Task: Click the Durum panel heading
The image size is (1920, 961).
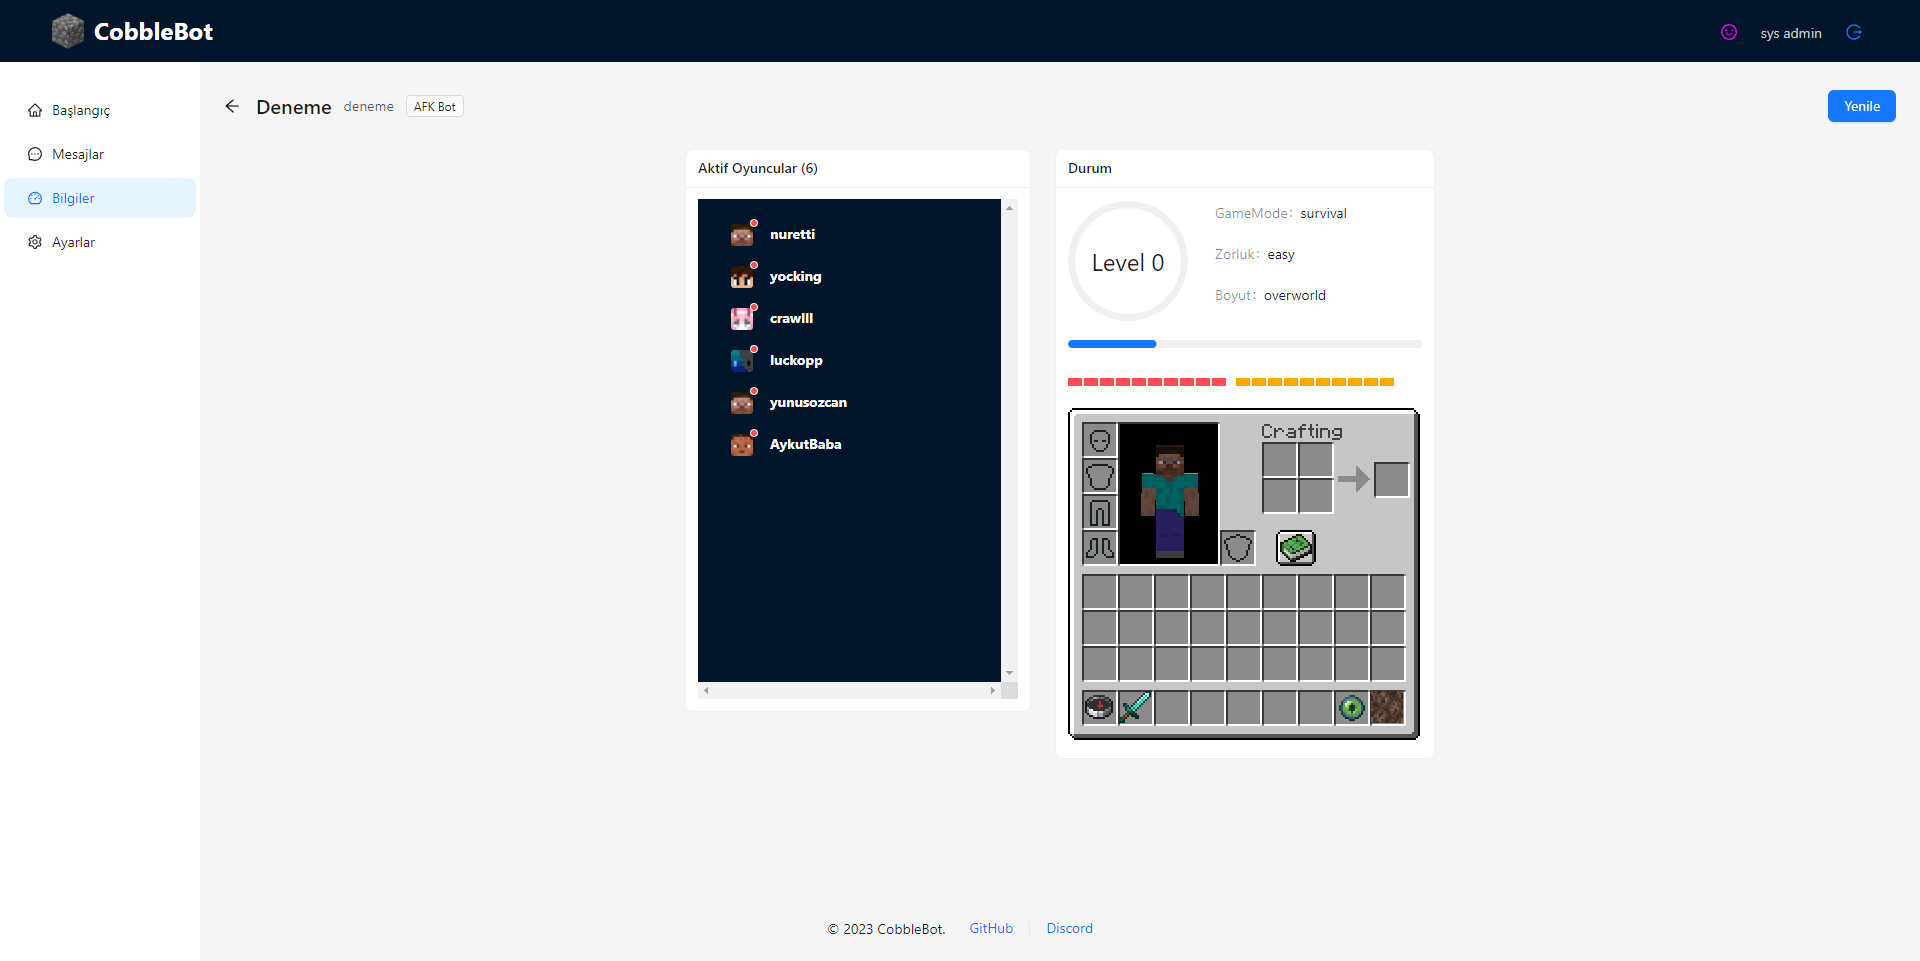Action: (1090, 168)
